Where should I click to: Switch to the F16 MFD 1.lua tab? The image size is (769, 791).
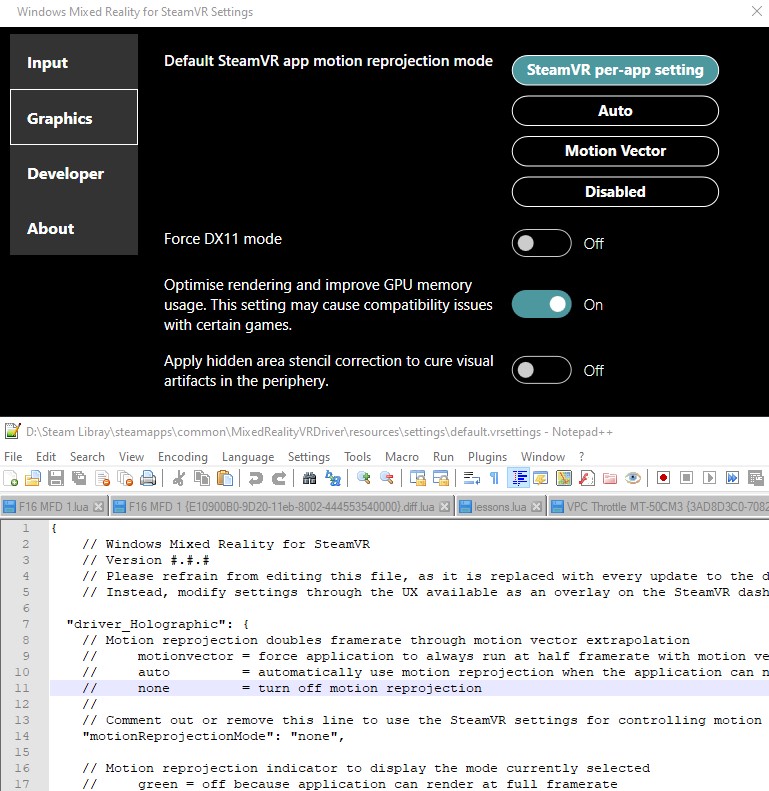(x=54, y=506)
